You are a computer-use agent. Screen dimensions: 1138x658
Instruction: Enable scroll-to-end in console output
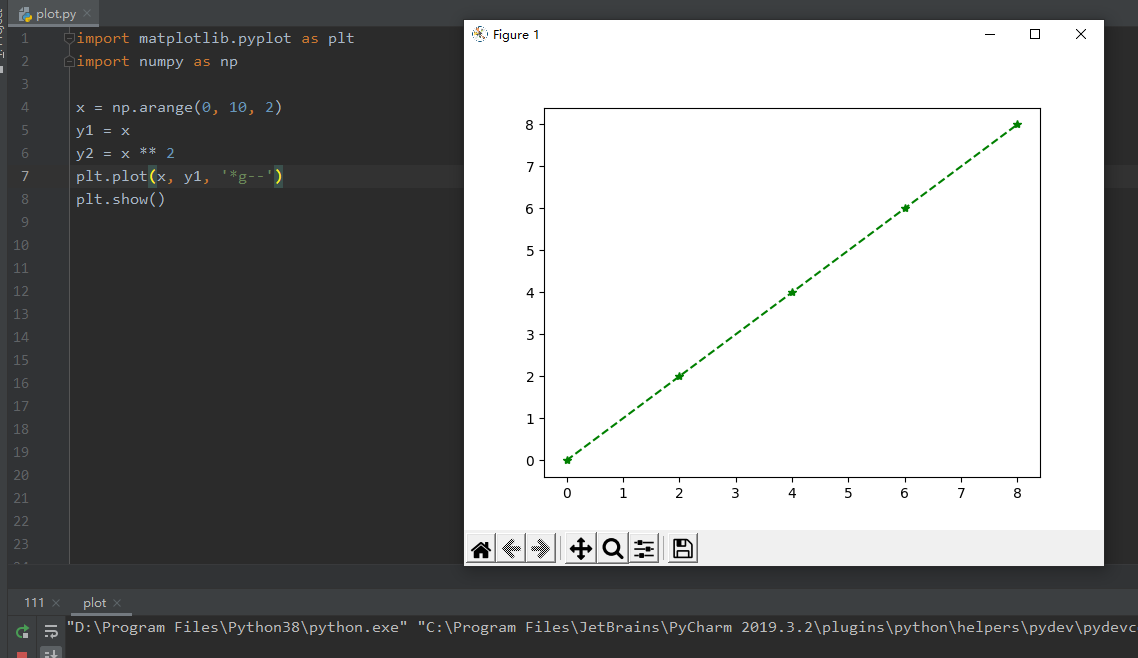(x=49, y=652)
